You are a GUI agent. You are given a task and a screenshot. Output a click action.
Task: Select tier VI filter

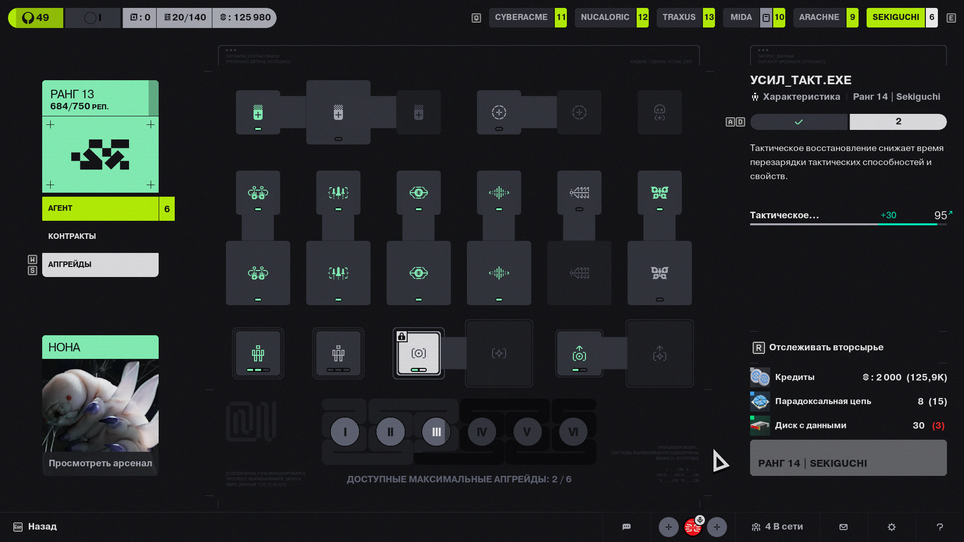(572, 431)
